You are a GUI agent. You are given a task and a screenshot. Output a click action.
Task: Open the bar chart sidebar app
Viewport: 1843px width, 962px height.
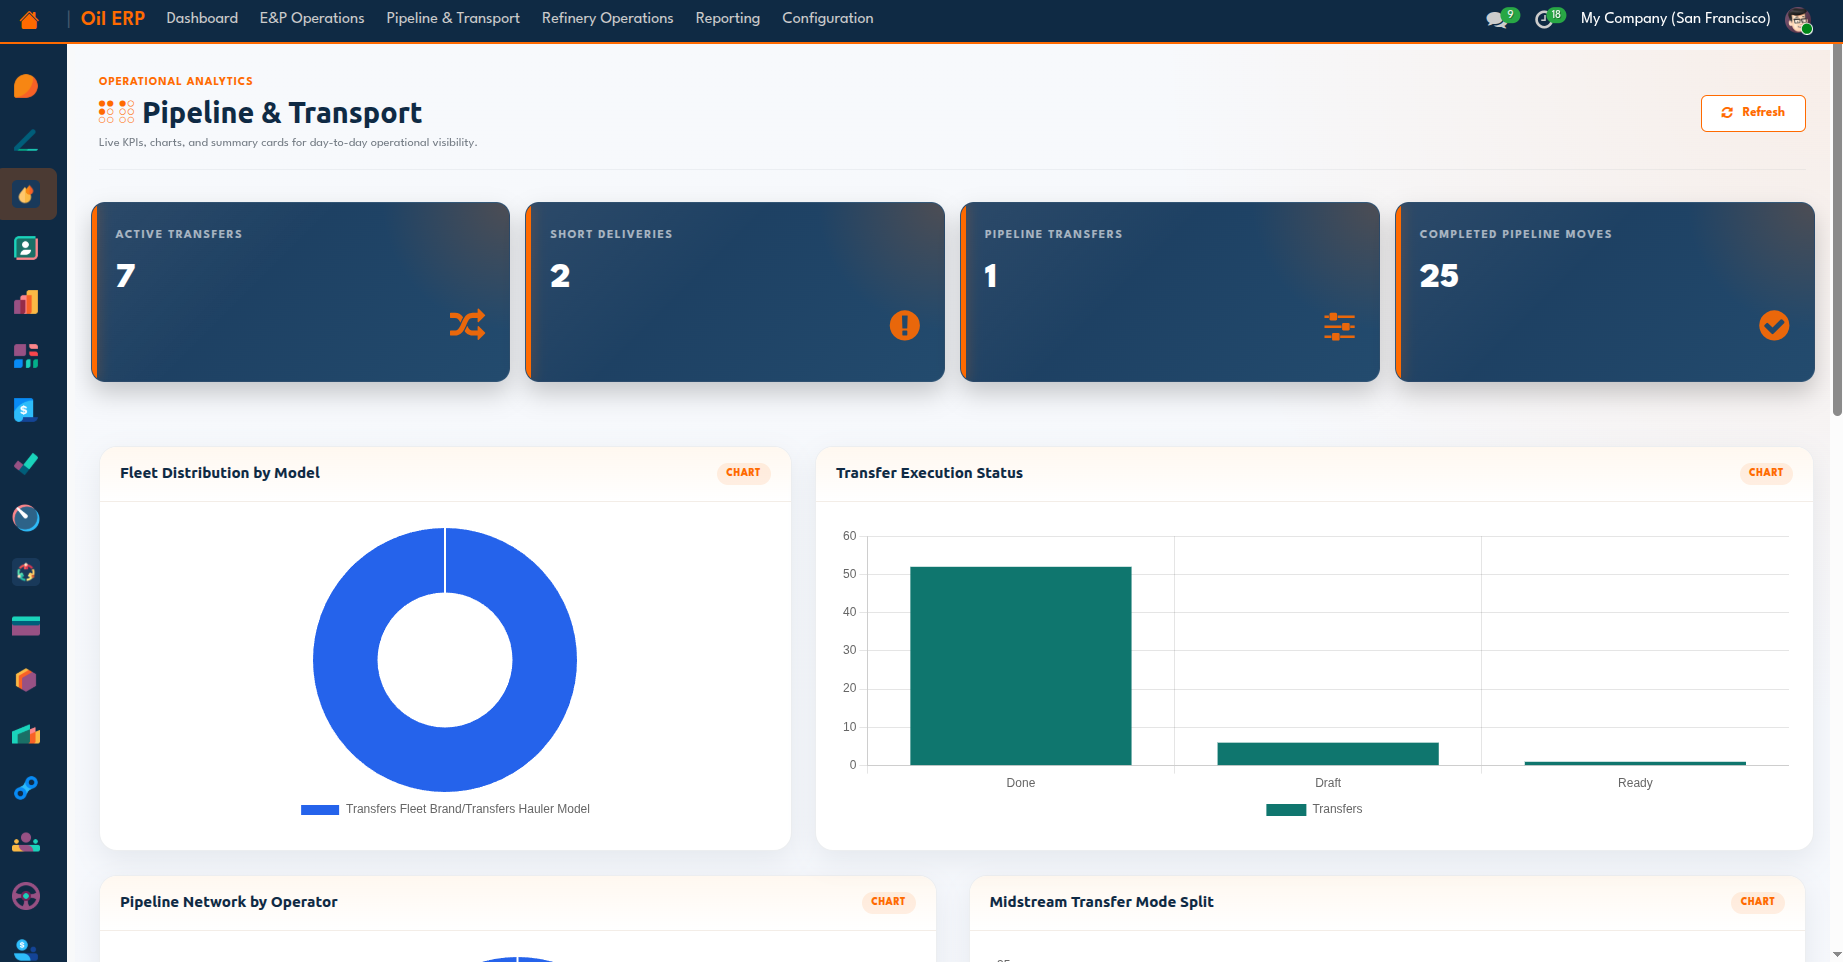click(26, 302)
